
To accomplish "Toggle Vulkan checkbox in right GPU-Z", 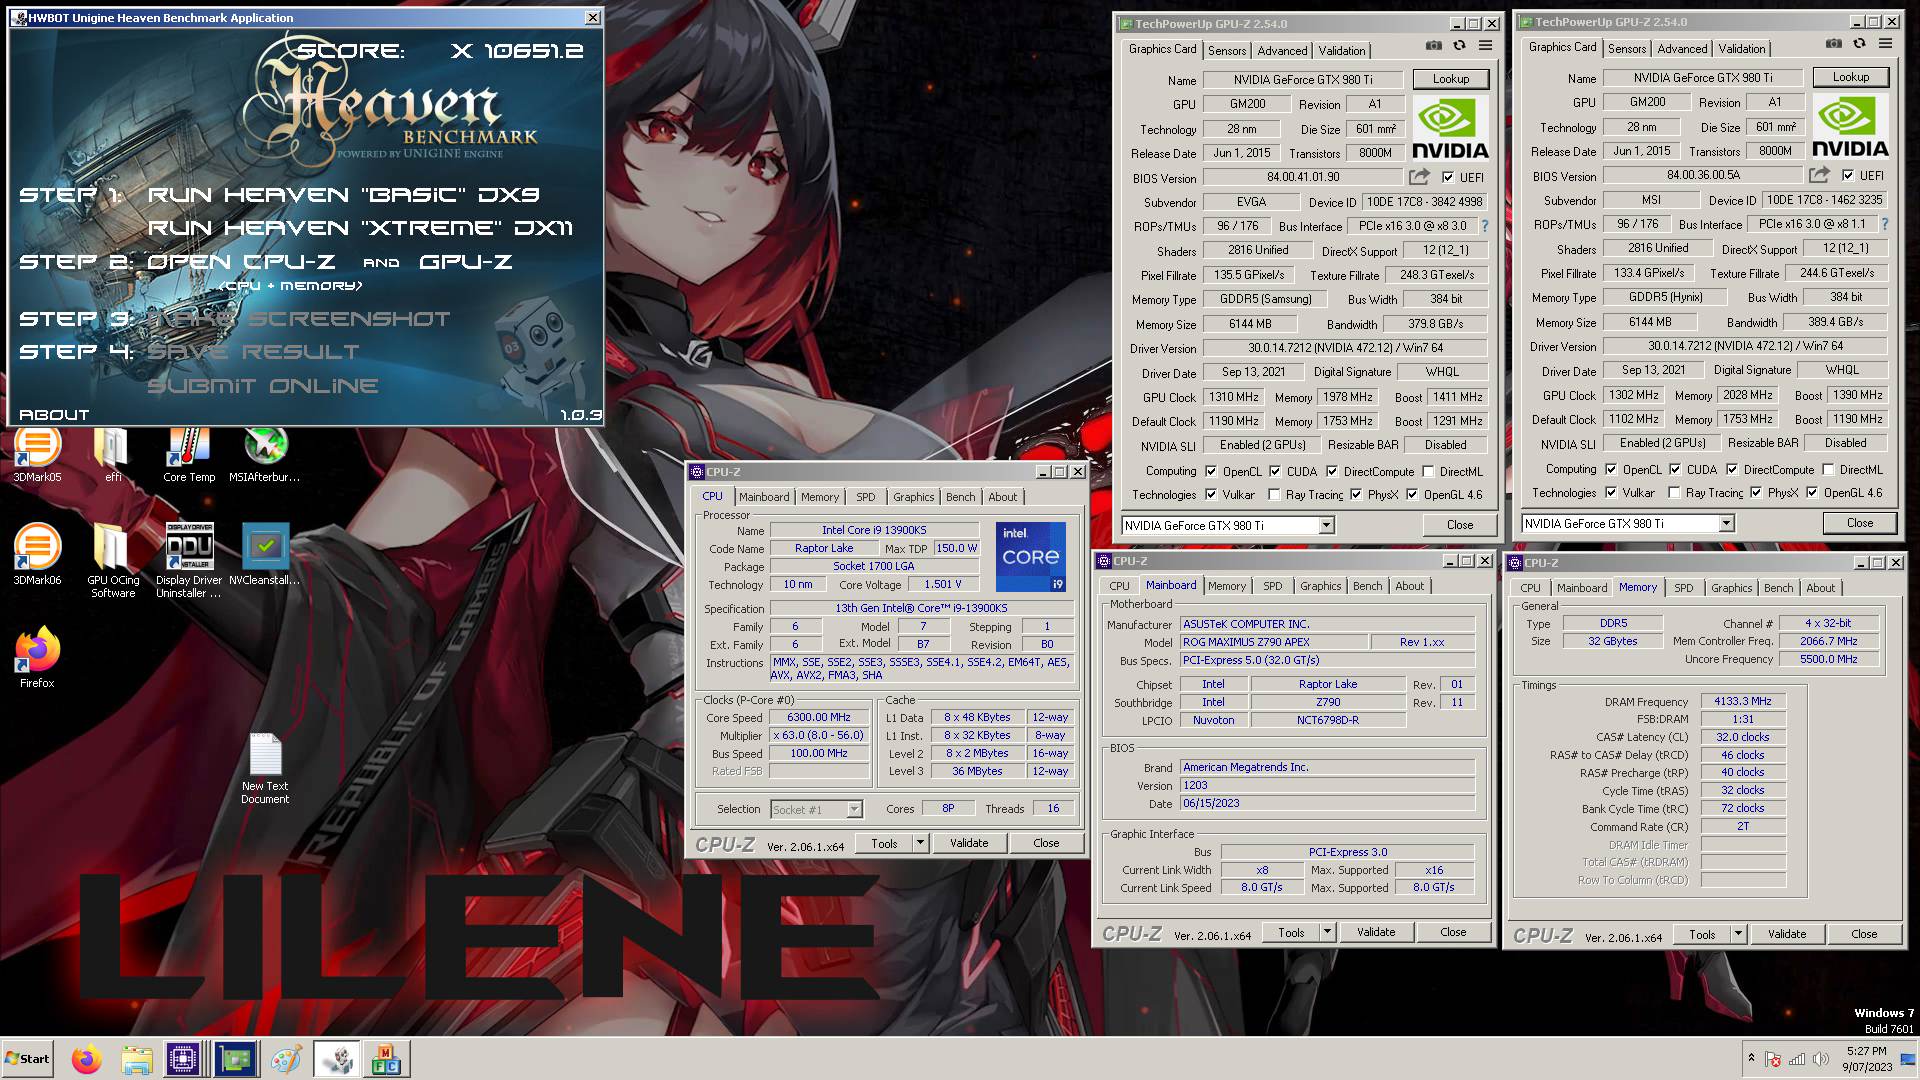I will 1611,492.
